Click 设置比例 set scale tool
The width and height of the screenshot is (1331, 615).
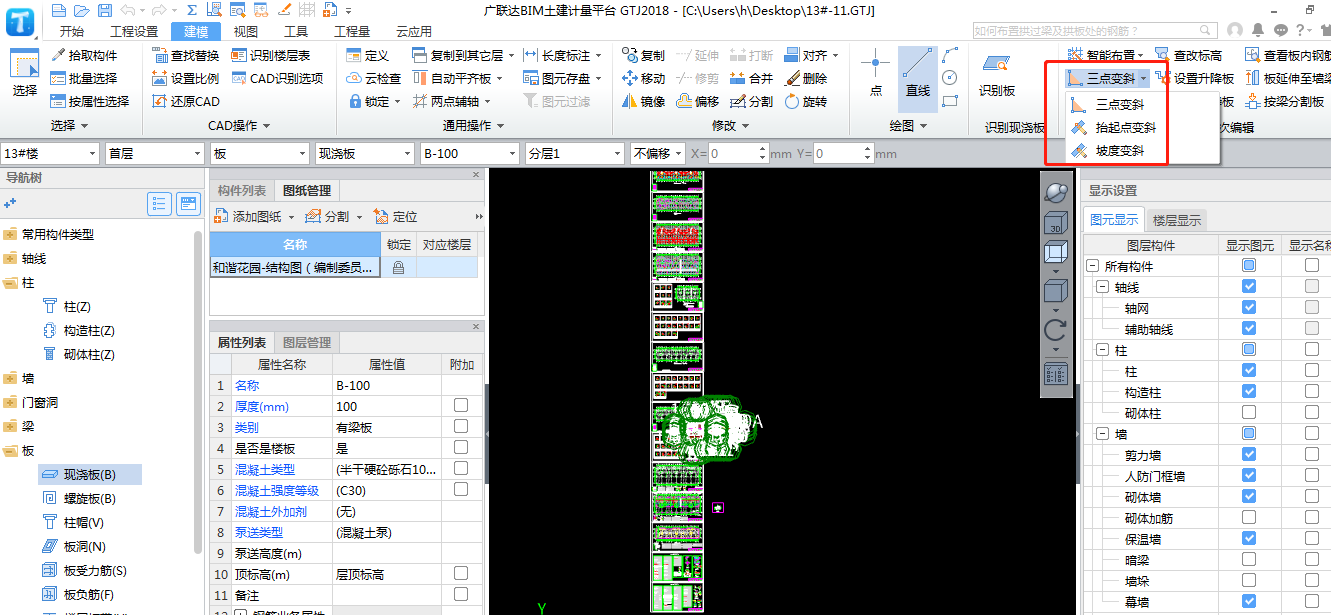pos(185,78)
